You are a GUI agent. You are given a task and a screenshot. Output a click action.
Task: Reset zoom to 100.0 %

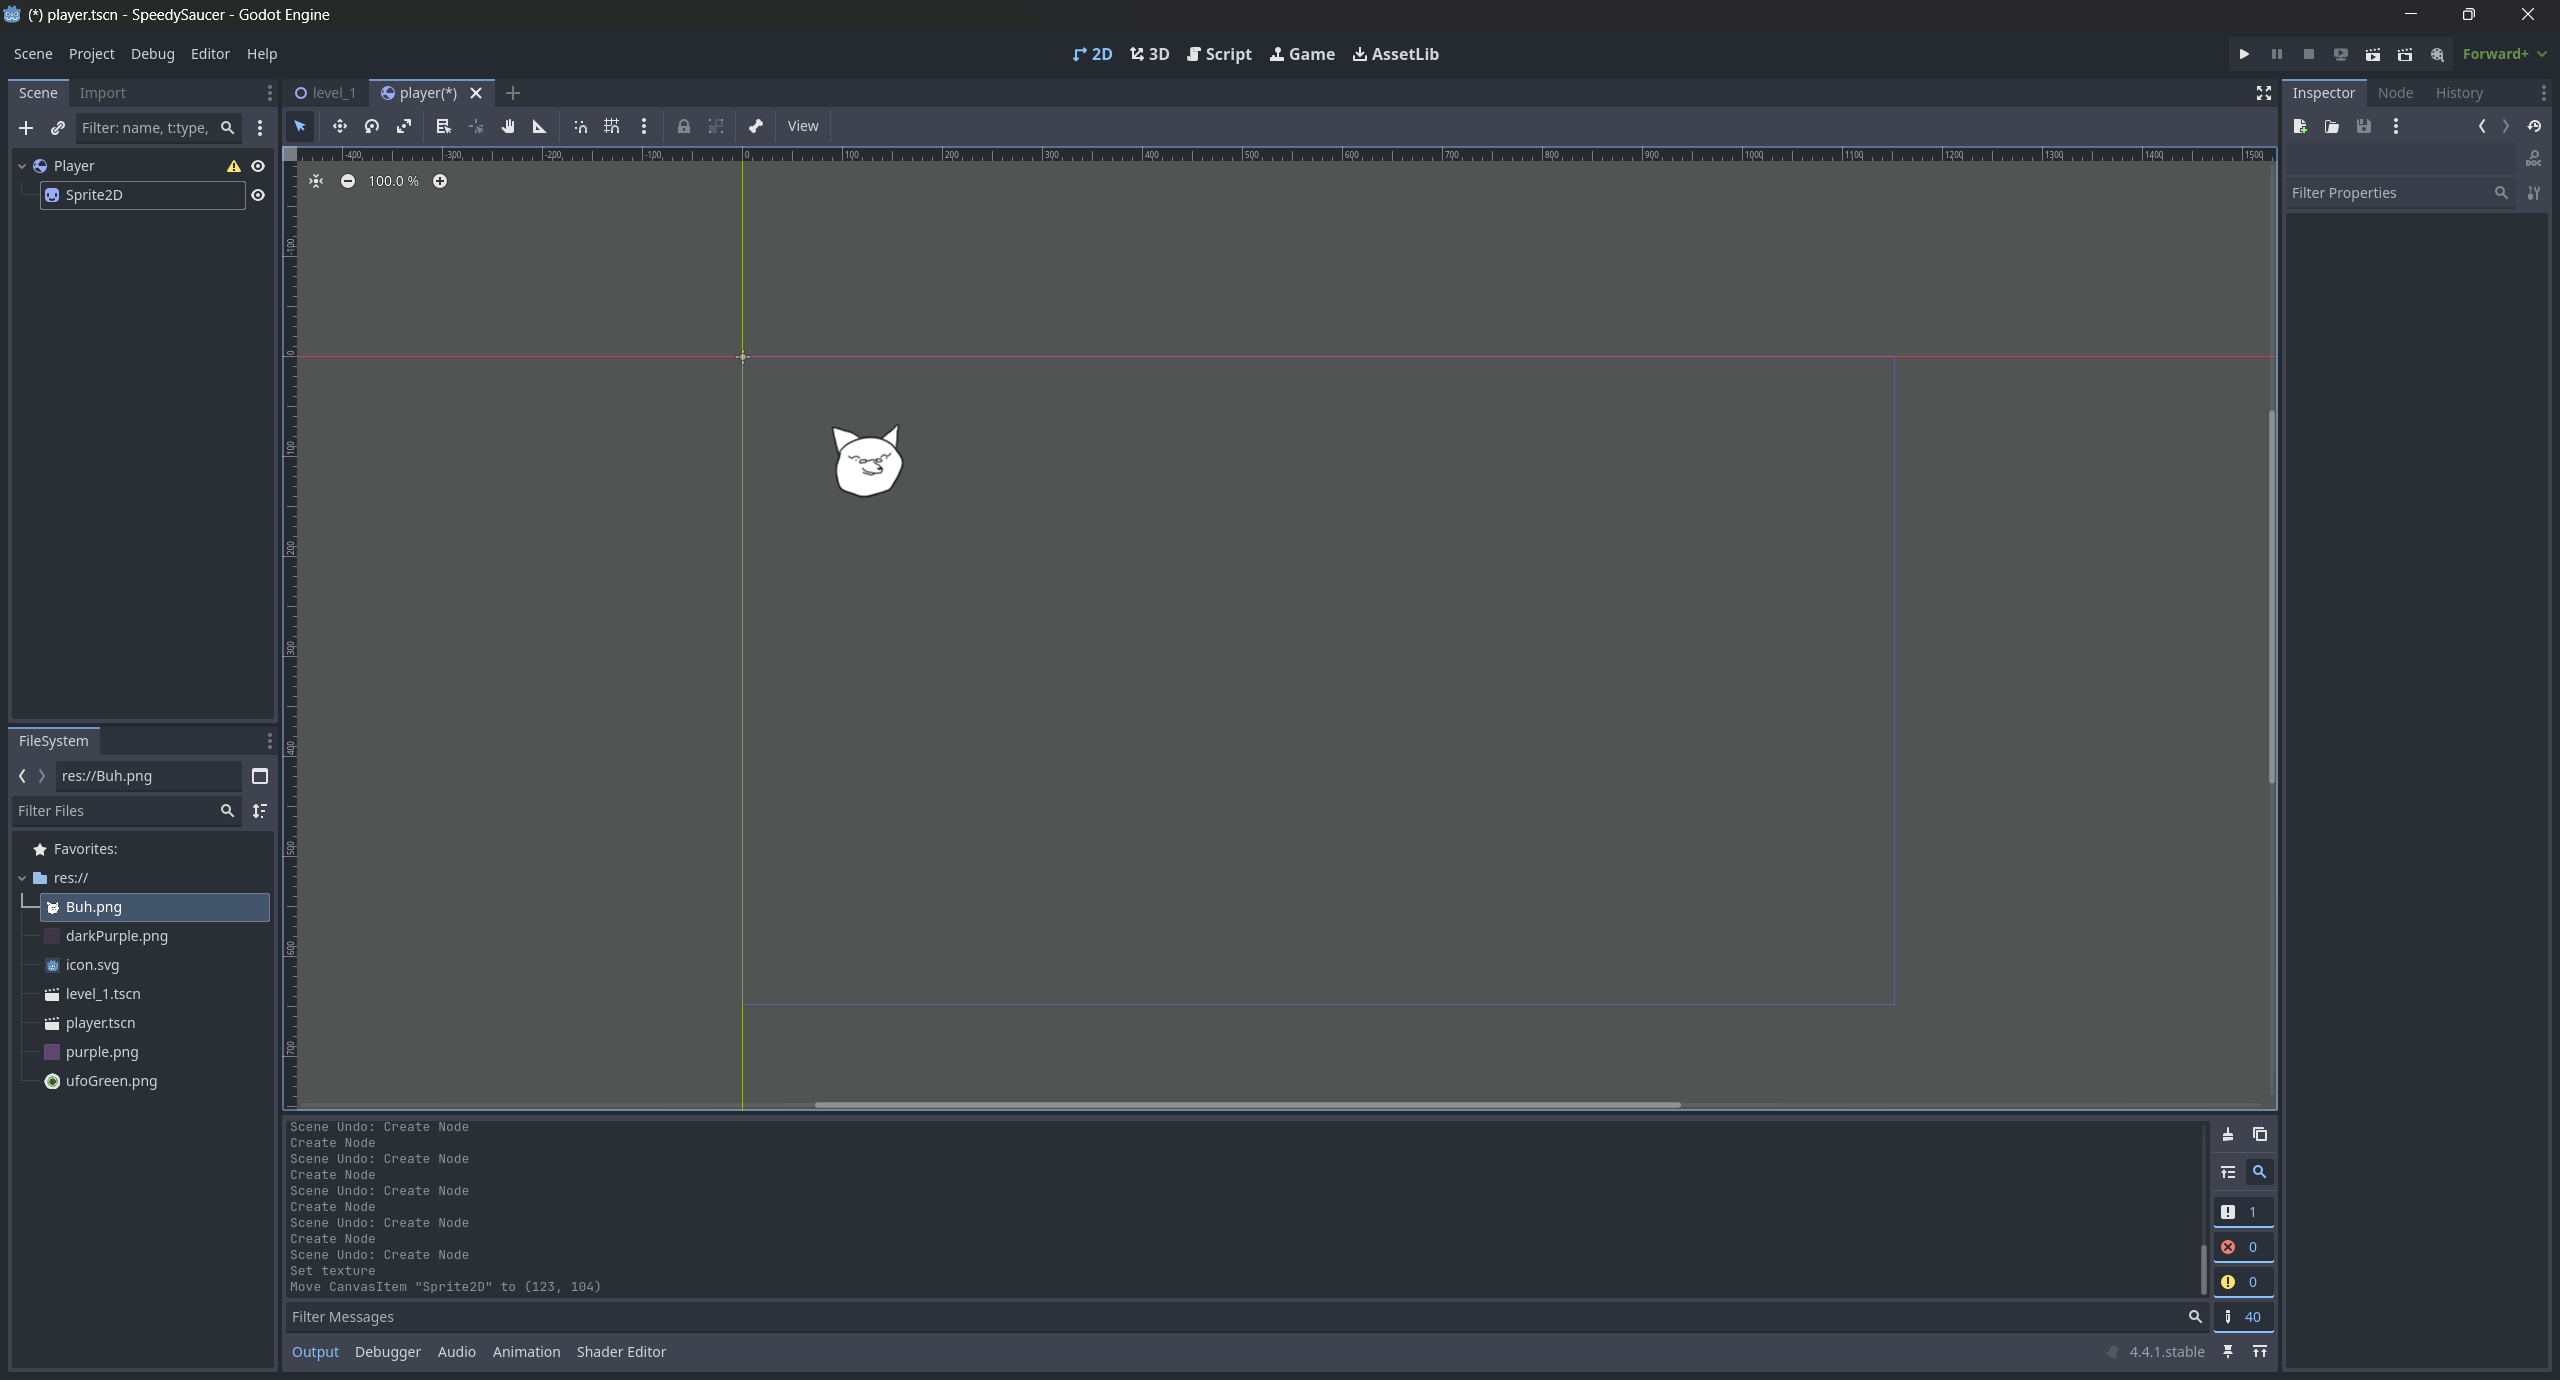point(394,181)
